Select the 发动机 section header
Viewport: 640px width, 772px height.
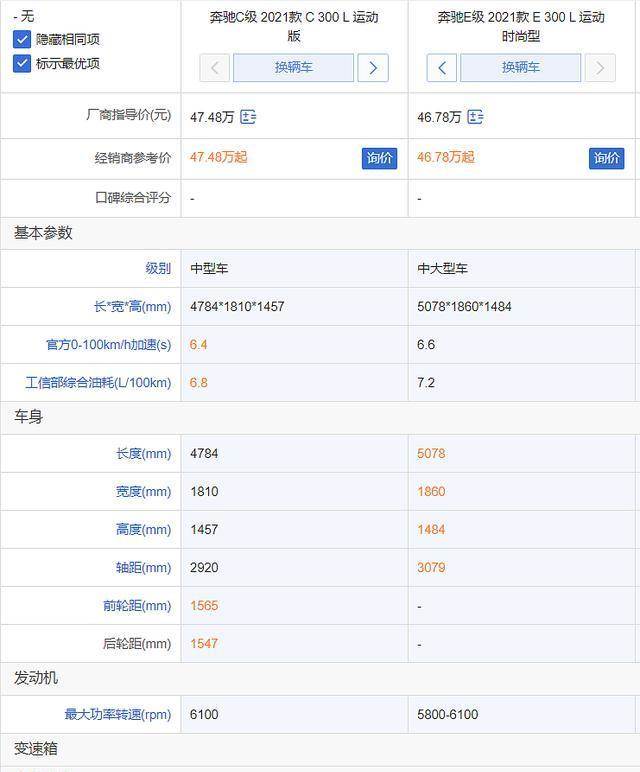point(36,678)
